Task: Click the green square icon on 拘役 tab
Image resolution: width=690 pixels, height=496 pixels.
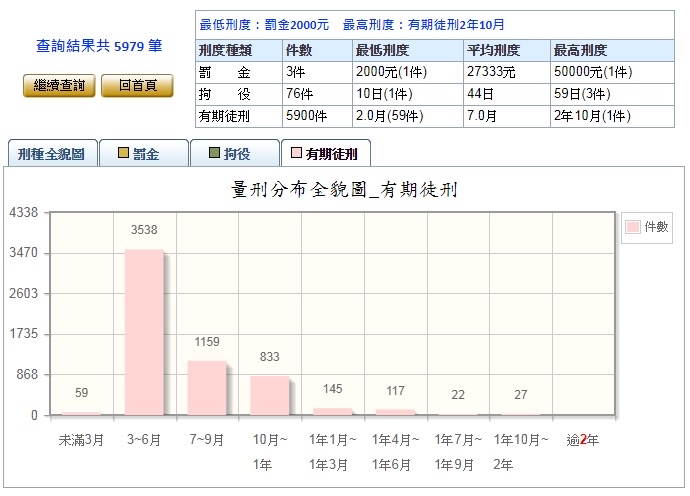Action: coord(214,154)
